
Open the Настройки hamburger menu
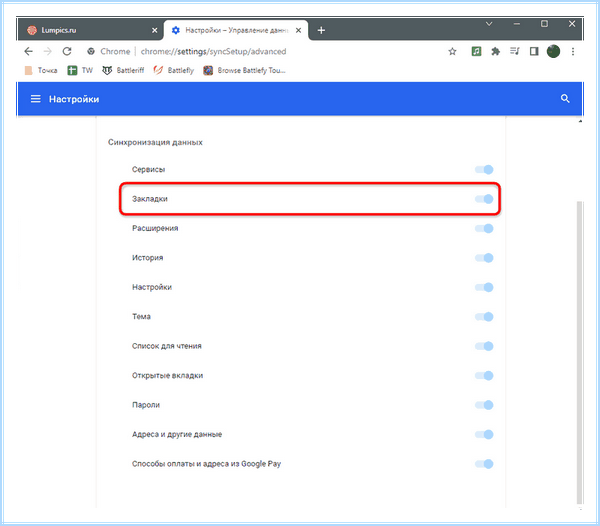point(36,99)
